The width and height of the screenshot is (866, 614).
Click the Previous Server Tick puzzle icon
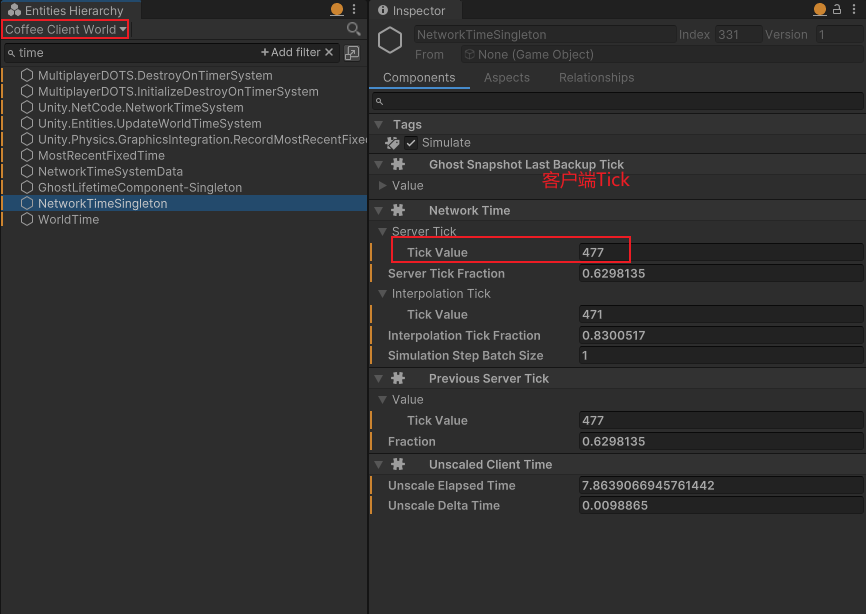click(398, 379)
